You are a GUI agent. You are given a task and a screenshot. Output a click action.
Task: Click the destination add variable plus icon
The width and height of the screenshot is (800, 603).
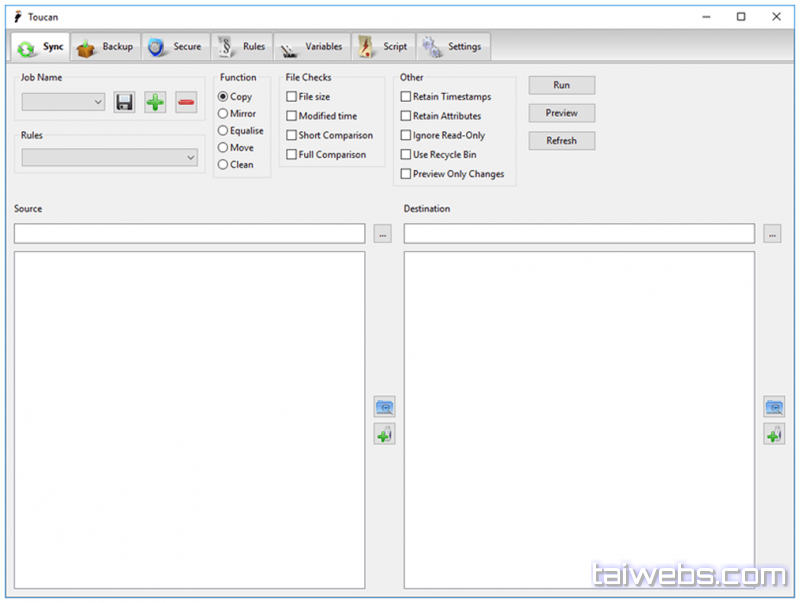(774, 434)
